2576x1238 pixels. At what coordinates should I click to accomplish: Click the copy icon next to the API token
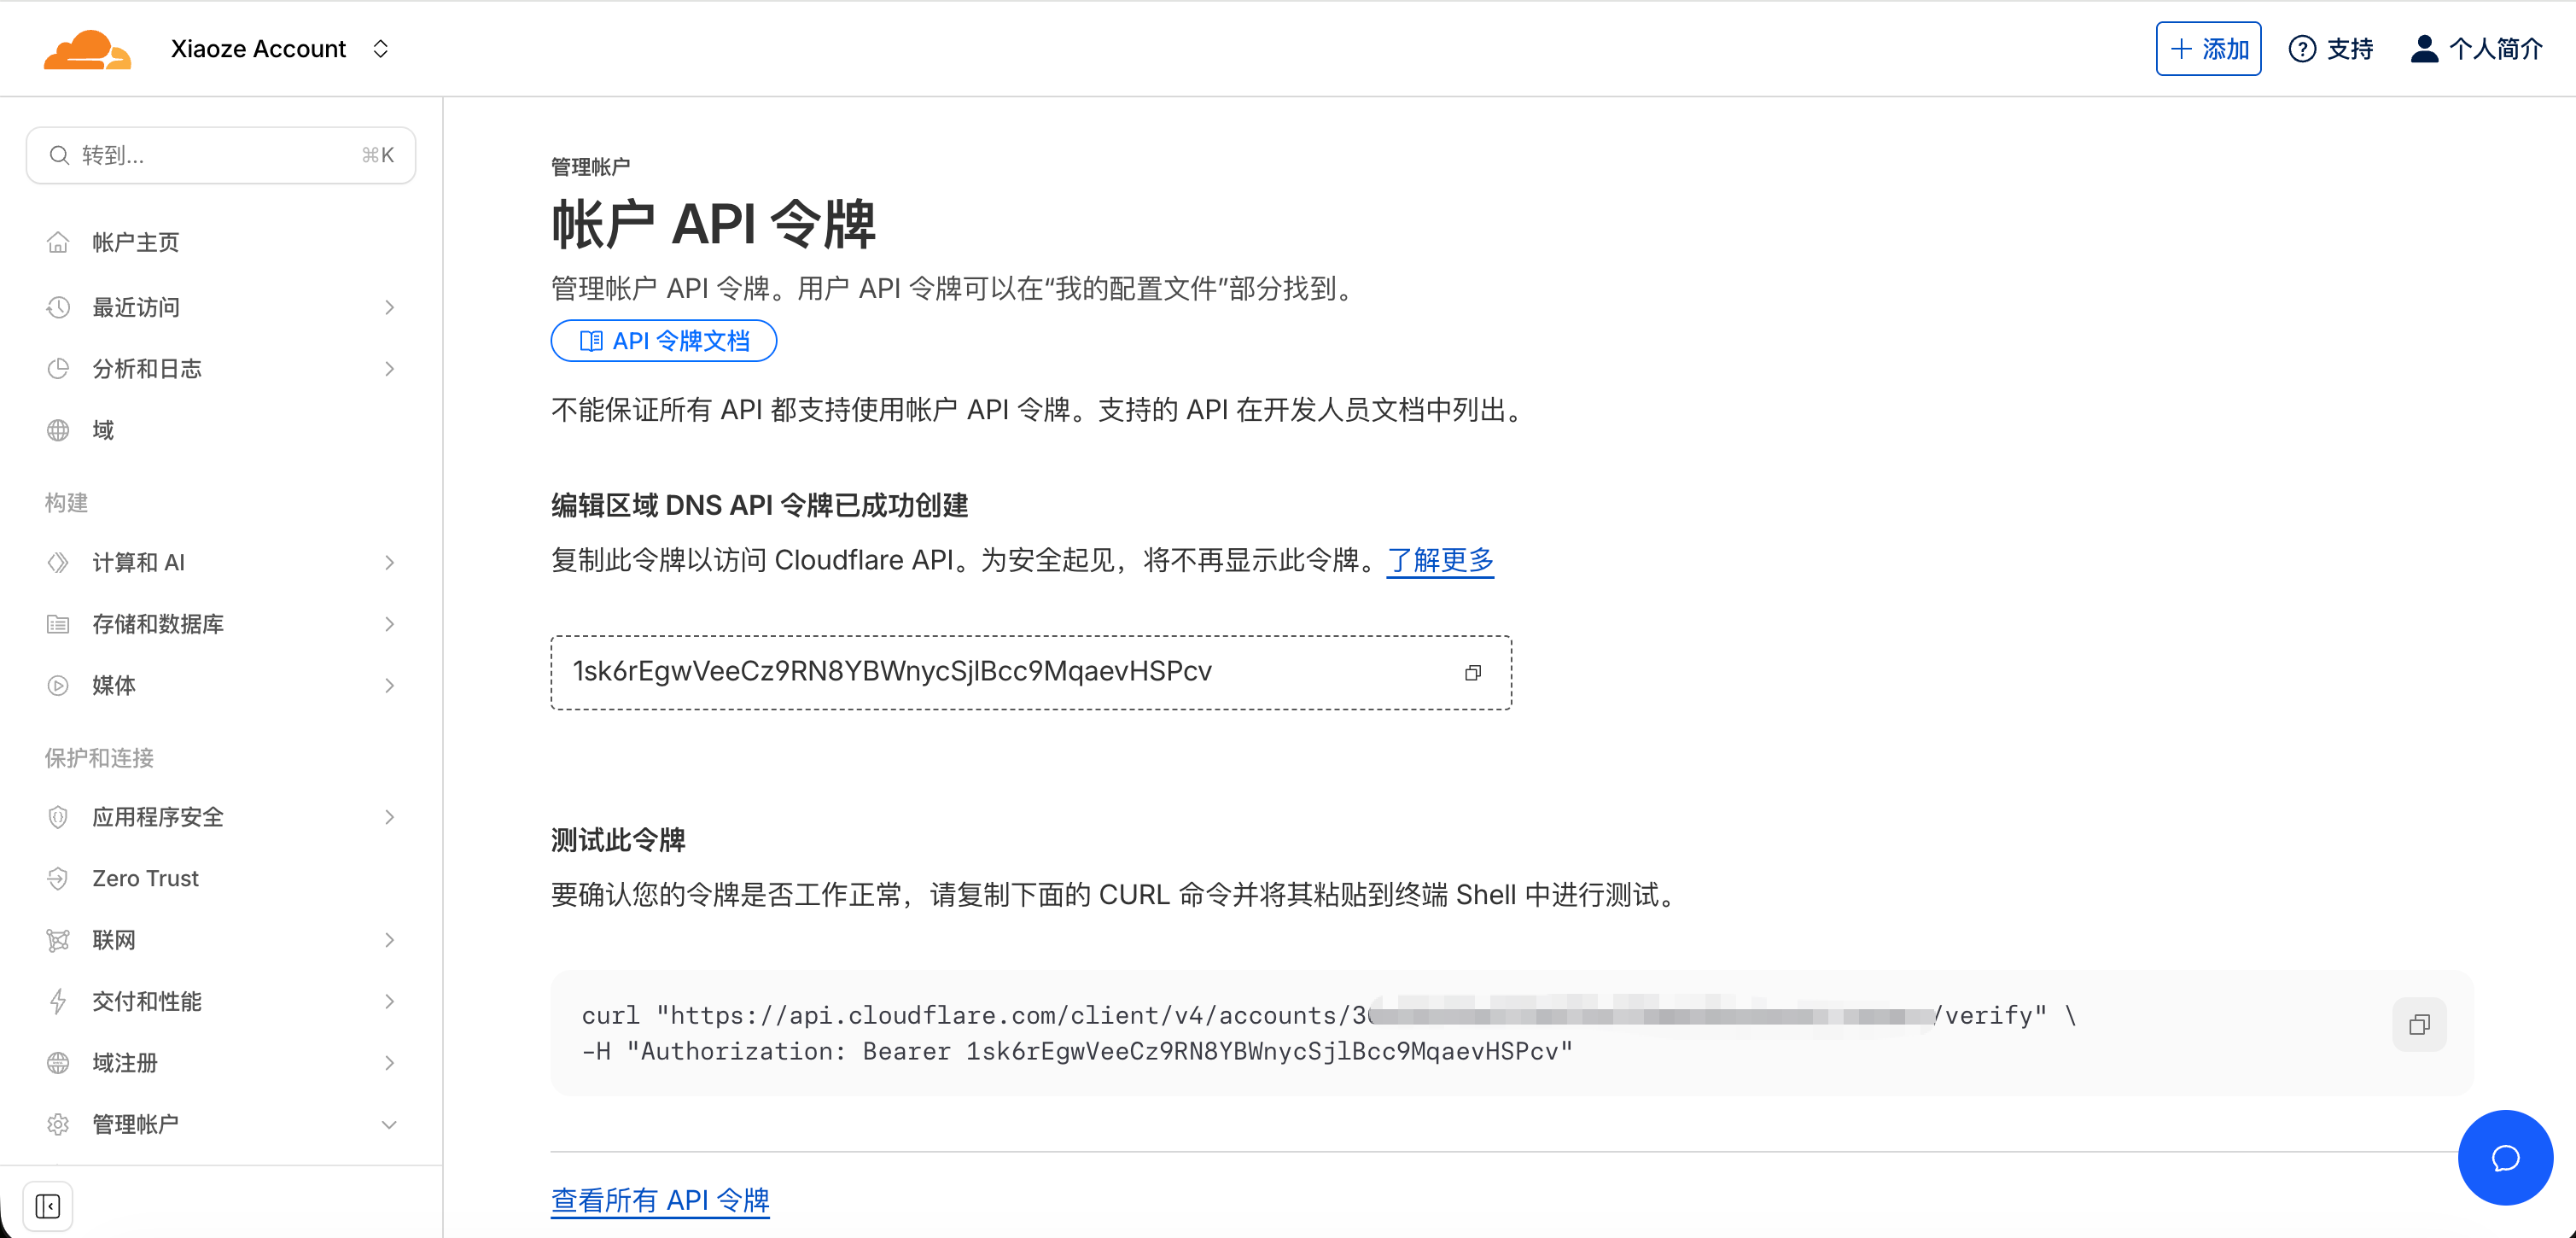point(1473,672)
